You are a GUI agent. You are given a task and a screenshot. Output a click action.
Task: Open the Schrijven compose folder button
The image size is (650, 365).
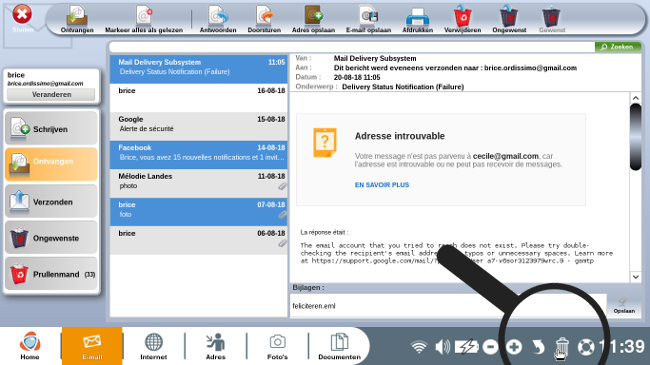pyautogui.click(x=51, y=129)
